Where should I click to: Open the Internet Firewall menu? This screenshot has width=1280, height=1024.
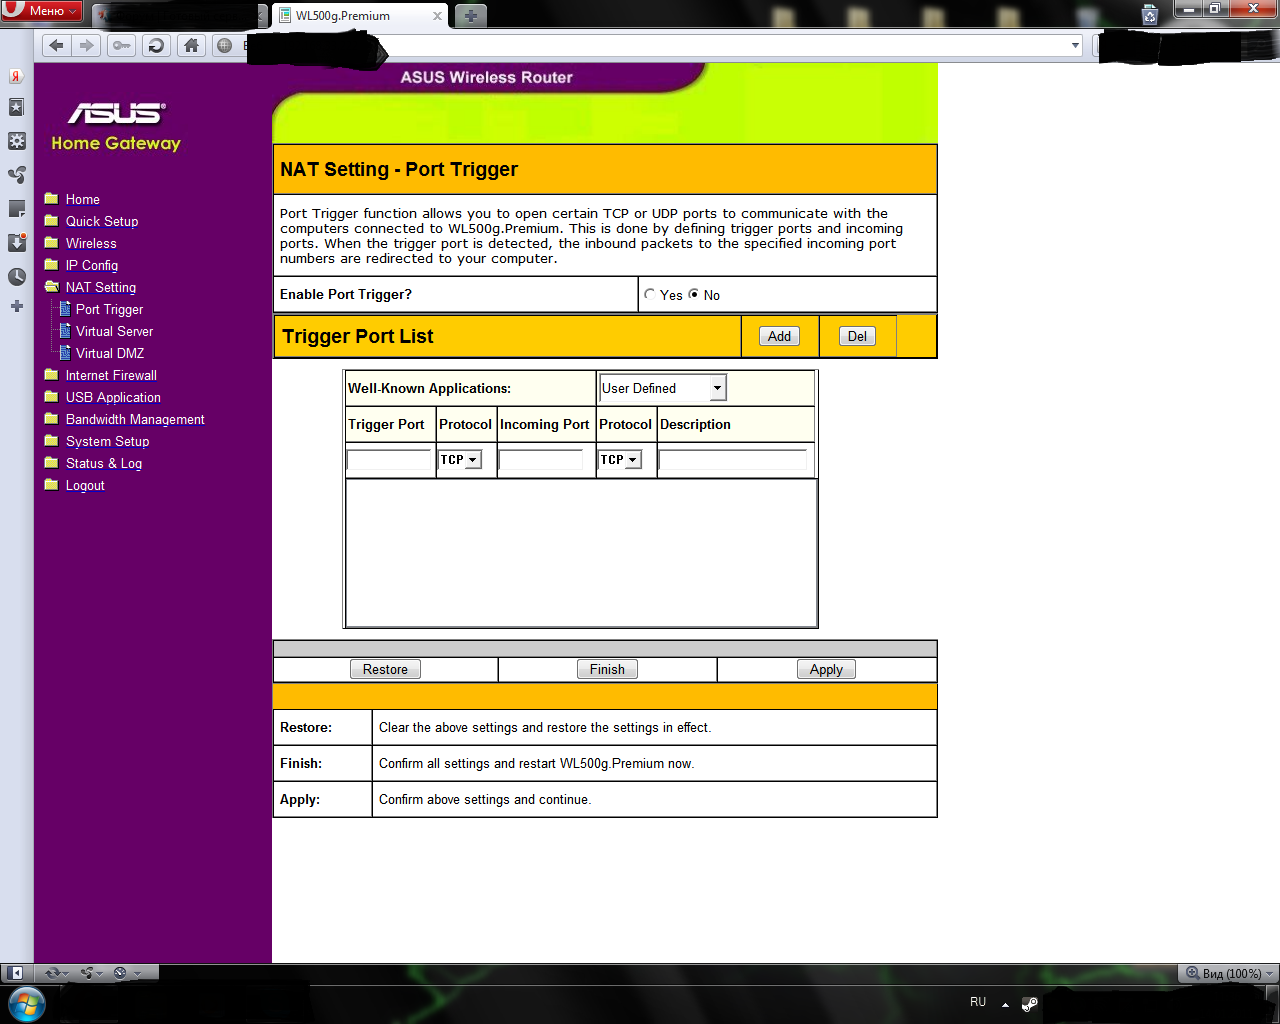pyautogui.click(x=111, y=375)
